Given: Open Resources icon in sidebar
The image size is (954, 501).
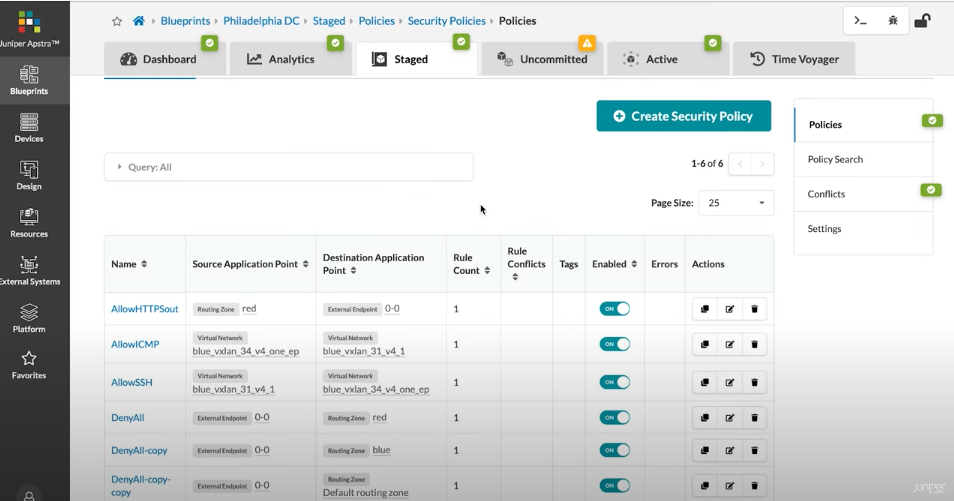Looking at the screenshot, I should (29, 223).
